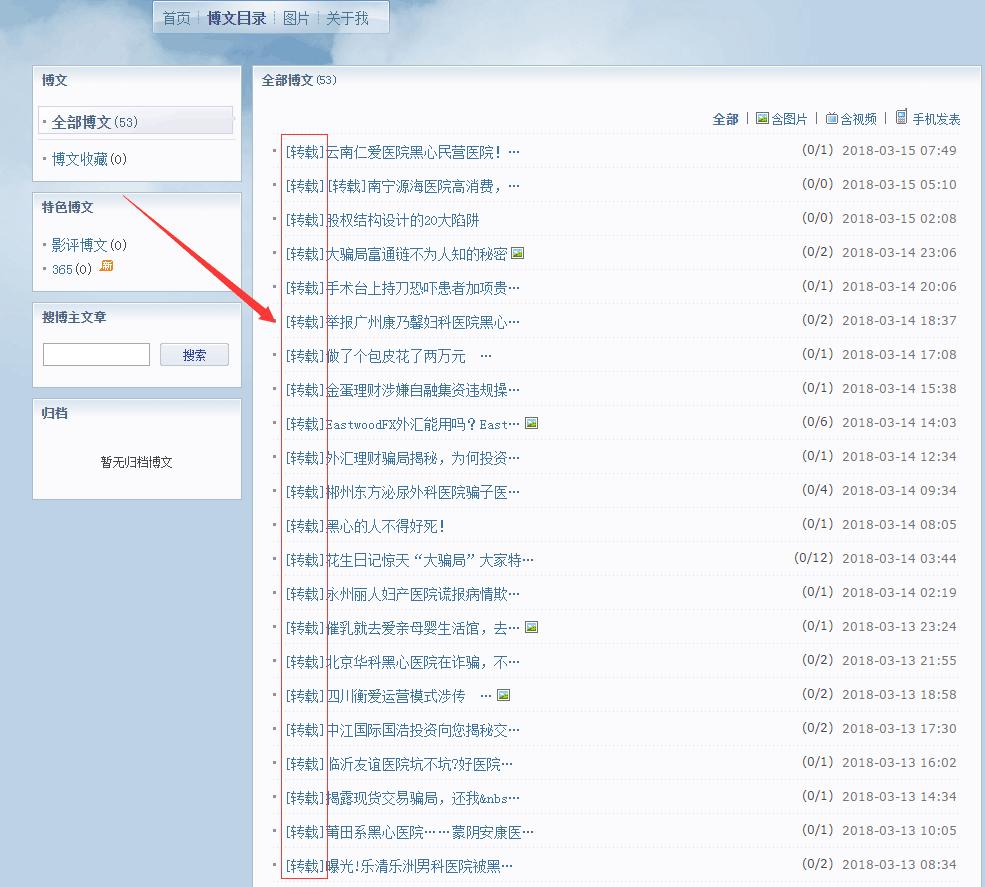Click the picture icon beside 含图片
This screenshot has height=887, width=985.
(x=762, y=118)
